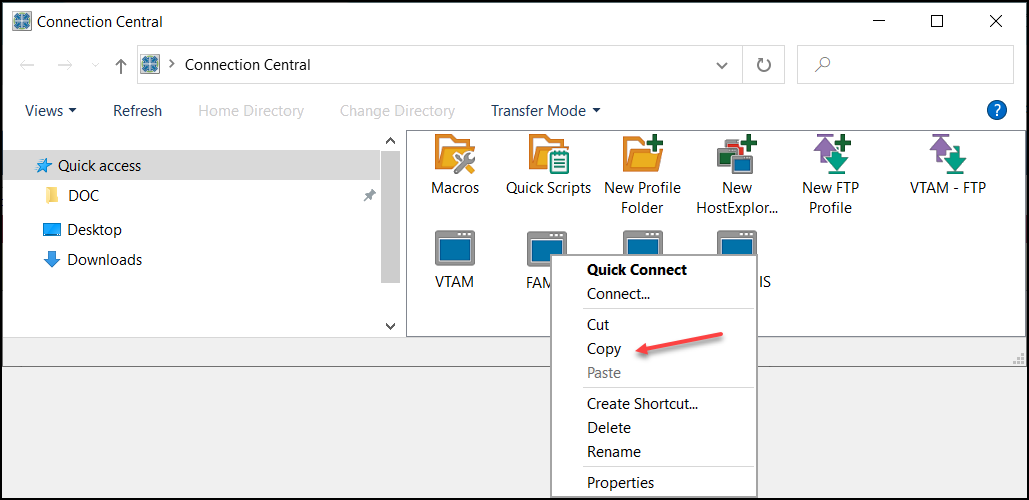Open the Transfer Mode dropdown

(x=545, y=111)
